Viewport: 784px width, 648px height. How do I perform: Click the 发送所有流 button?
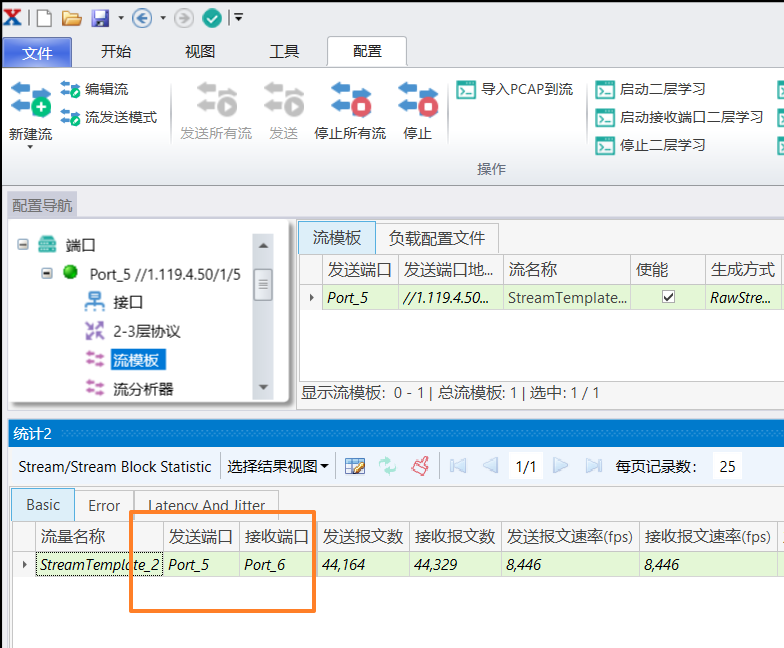pyautogui.click(x=216, y=112)
